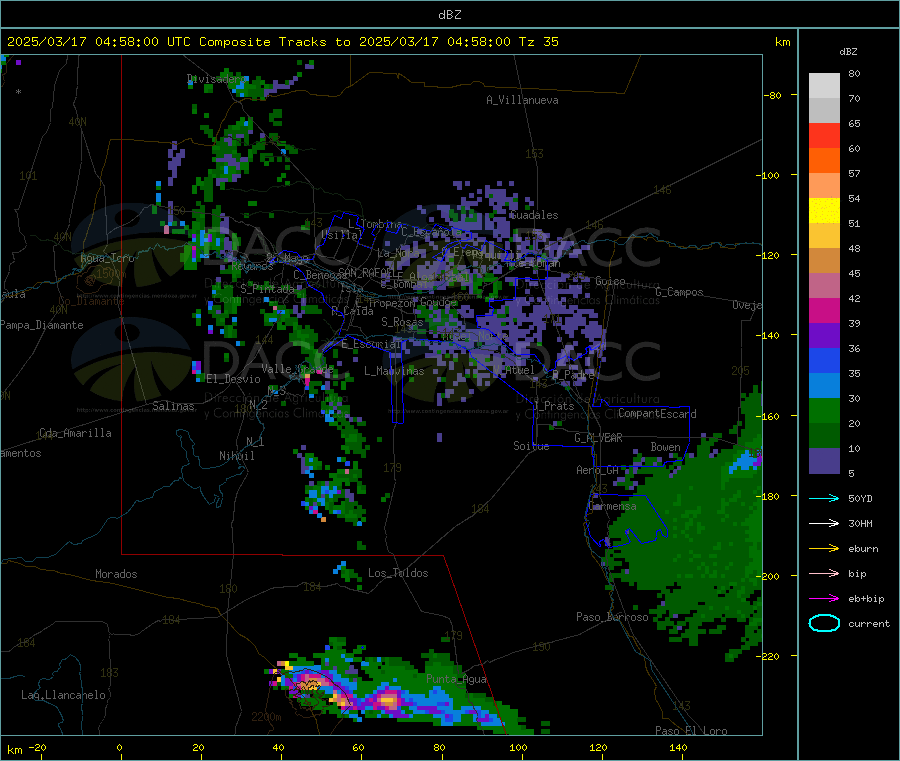Click the Agua_Toro place label

[x=107, y=258]
